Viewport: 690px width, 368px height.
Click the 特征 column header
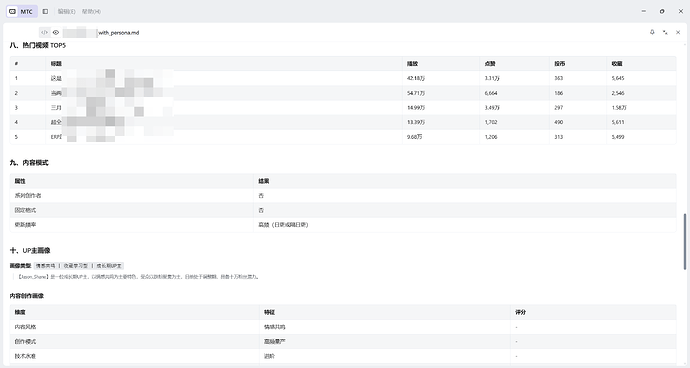pos(269,312)
